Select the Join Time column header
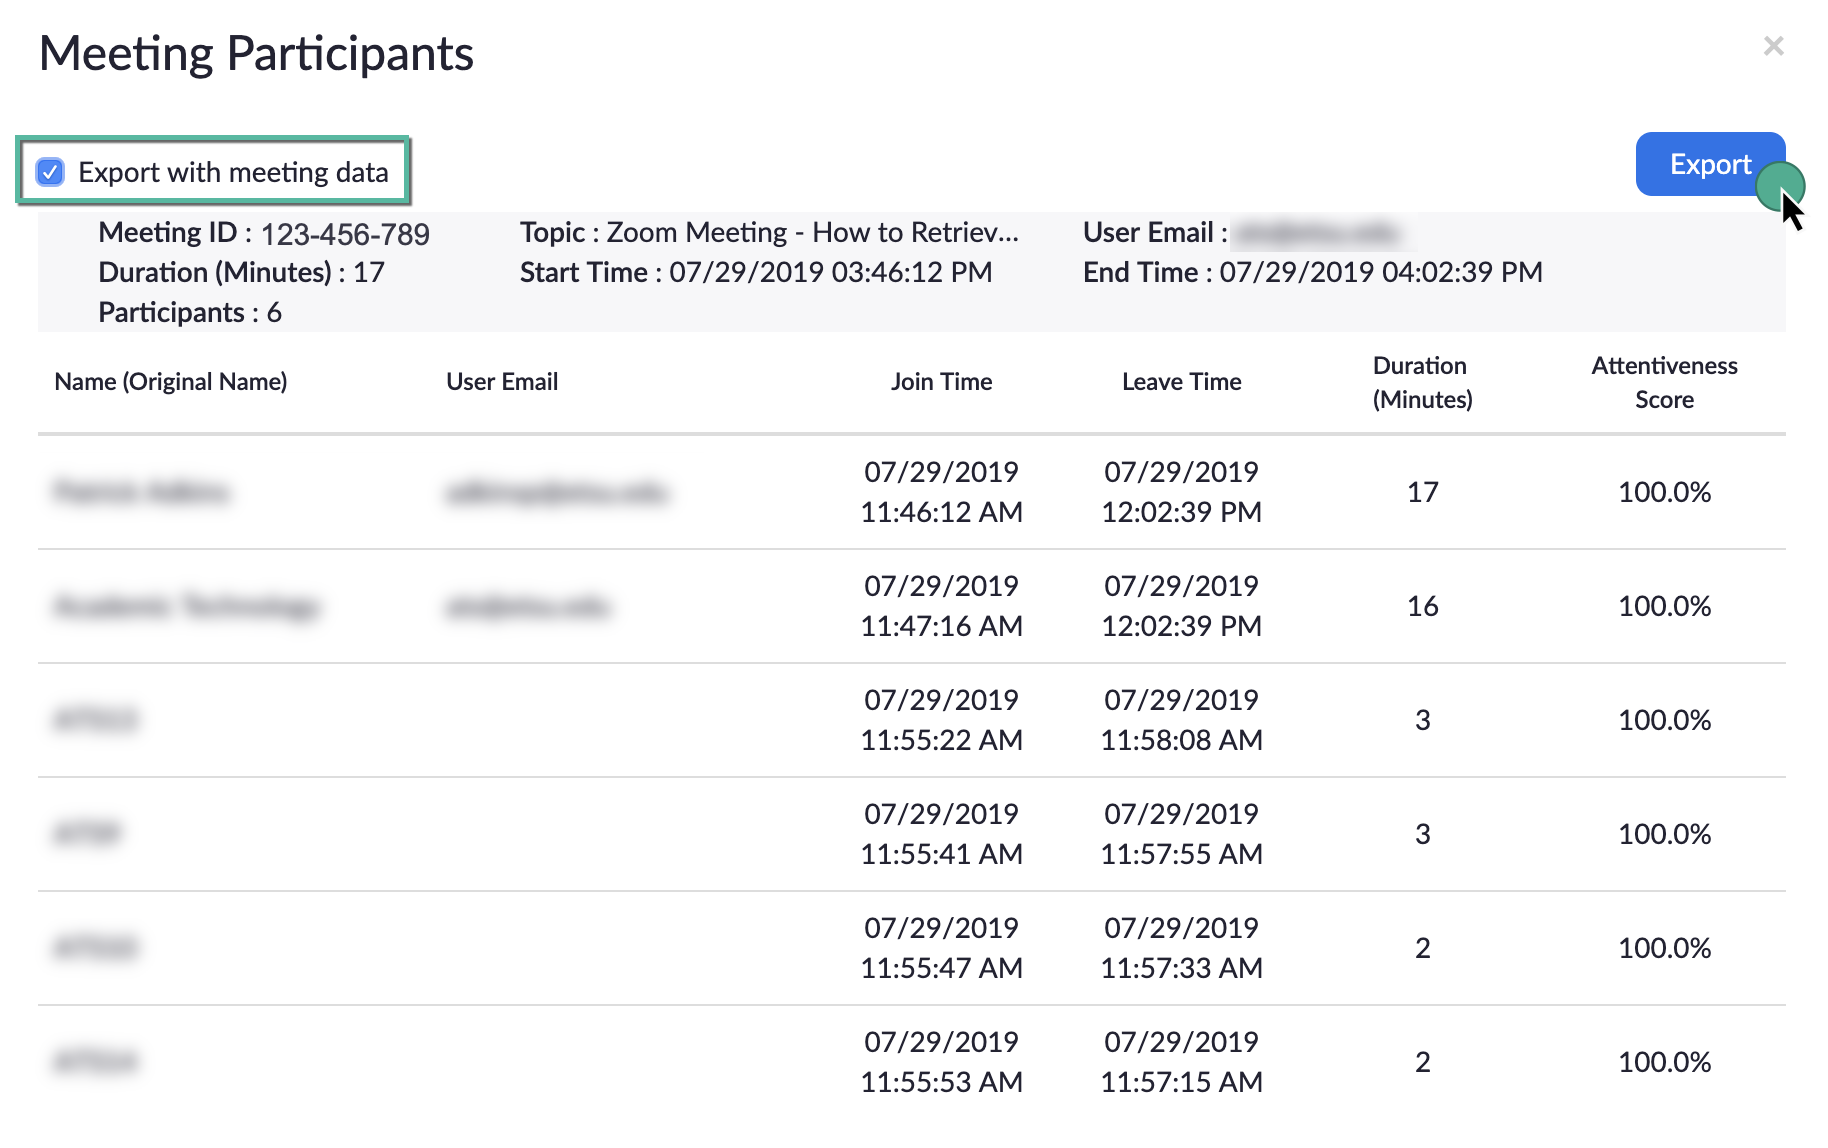This screenshot has height=1148, width=1828. [941, 382]
